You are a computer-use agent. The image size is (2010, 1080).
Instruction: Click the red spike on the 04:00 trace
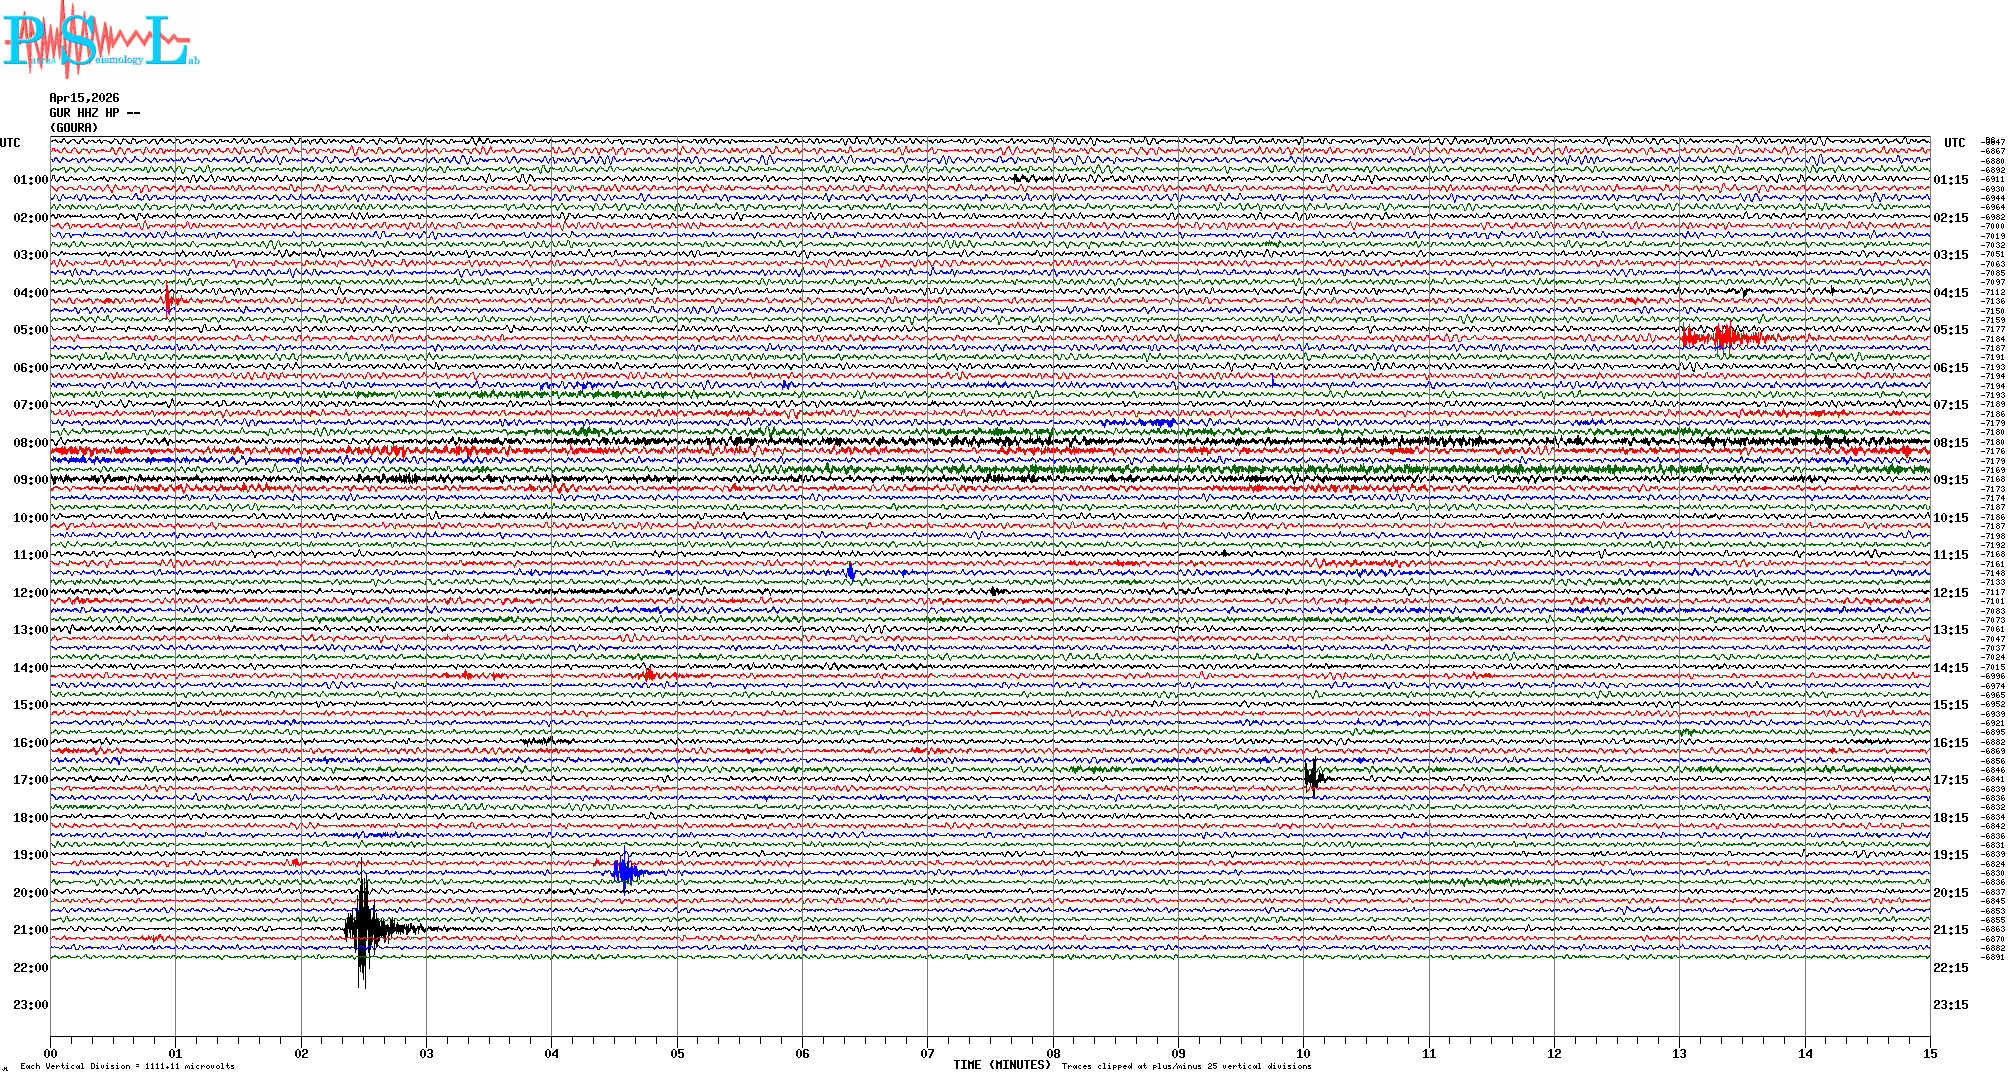pyautogui.click(x=168, y=299)
